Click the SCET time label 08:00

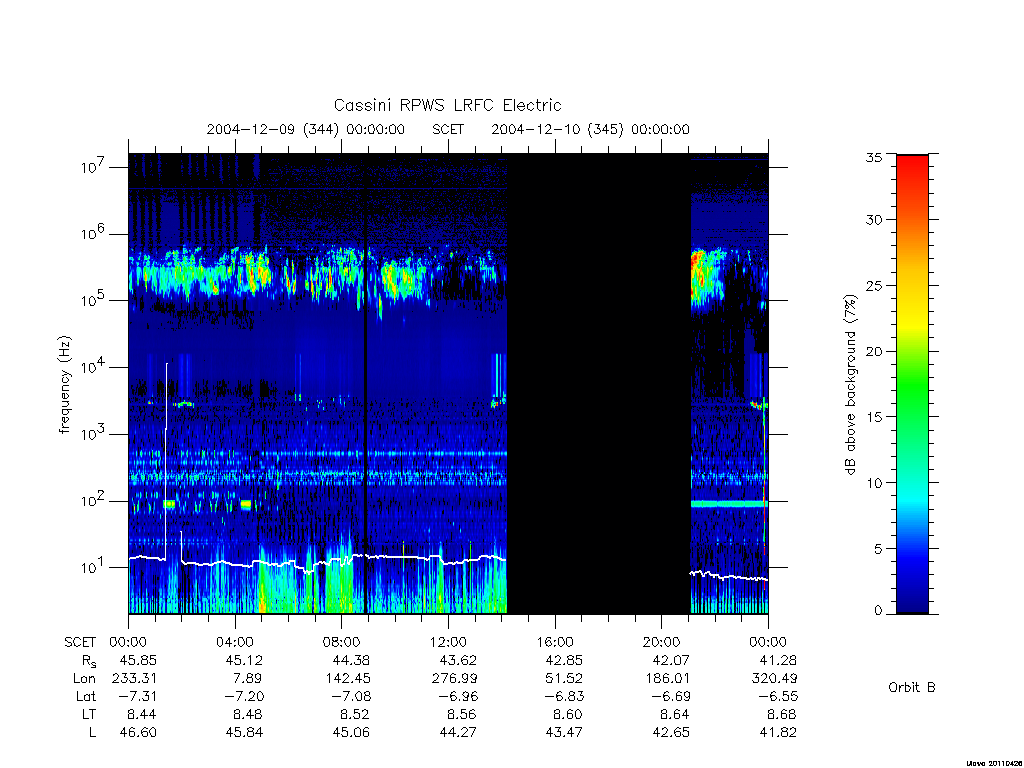pos(342,642)
